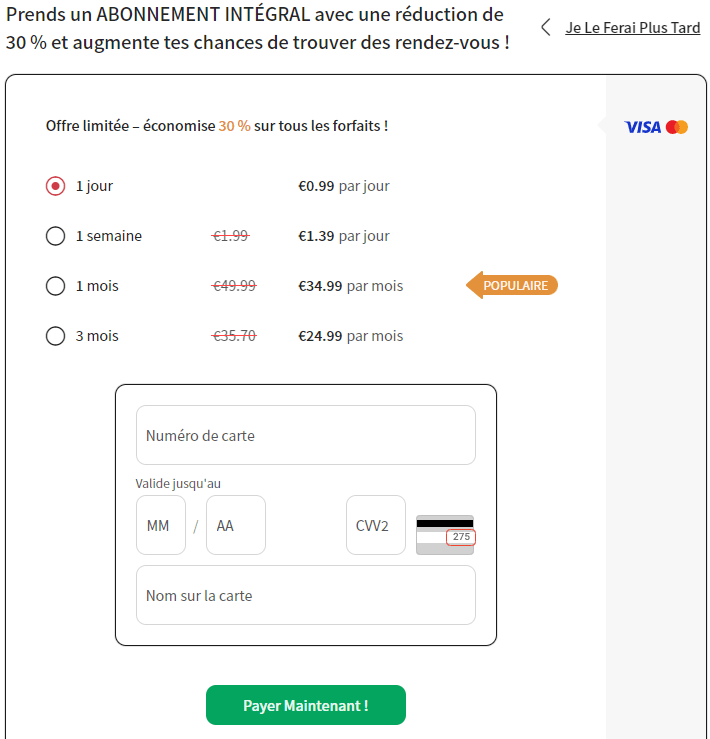Focus the Numéro de carte field
Image resolution: width=710 pixels, height=739 pixels.
[x=306, y=435]
